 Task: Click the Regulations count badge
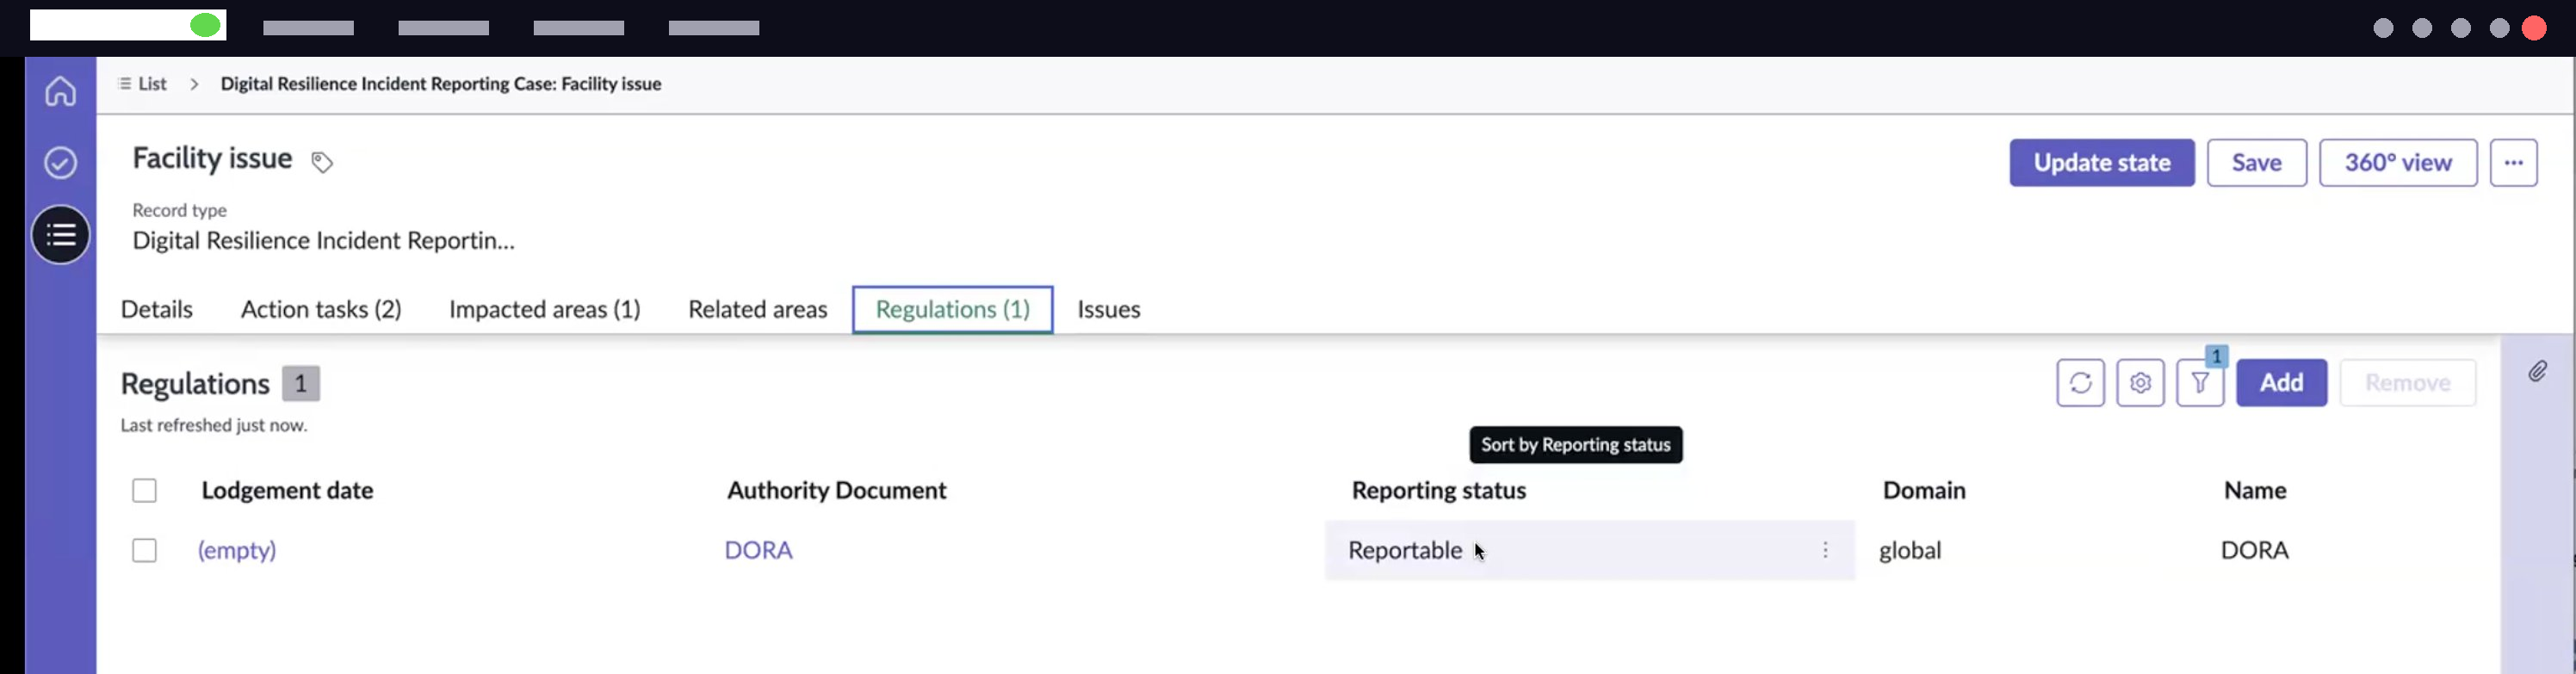pyautogui.click(x=300, y=384)
